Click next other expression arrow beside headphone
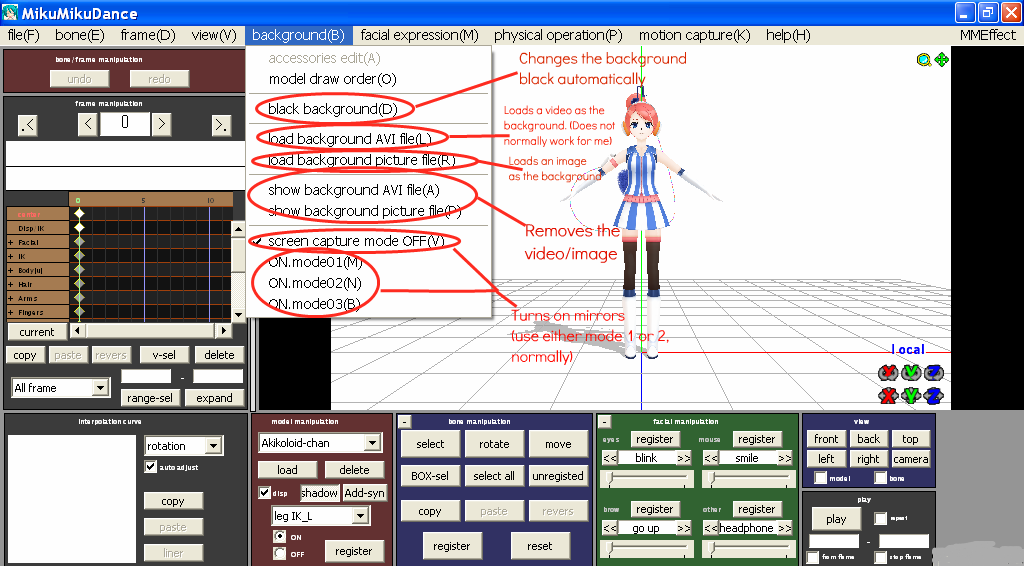Image resolution: width=1024 pixels, height=566 pixels. coord(785,528)
